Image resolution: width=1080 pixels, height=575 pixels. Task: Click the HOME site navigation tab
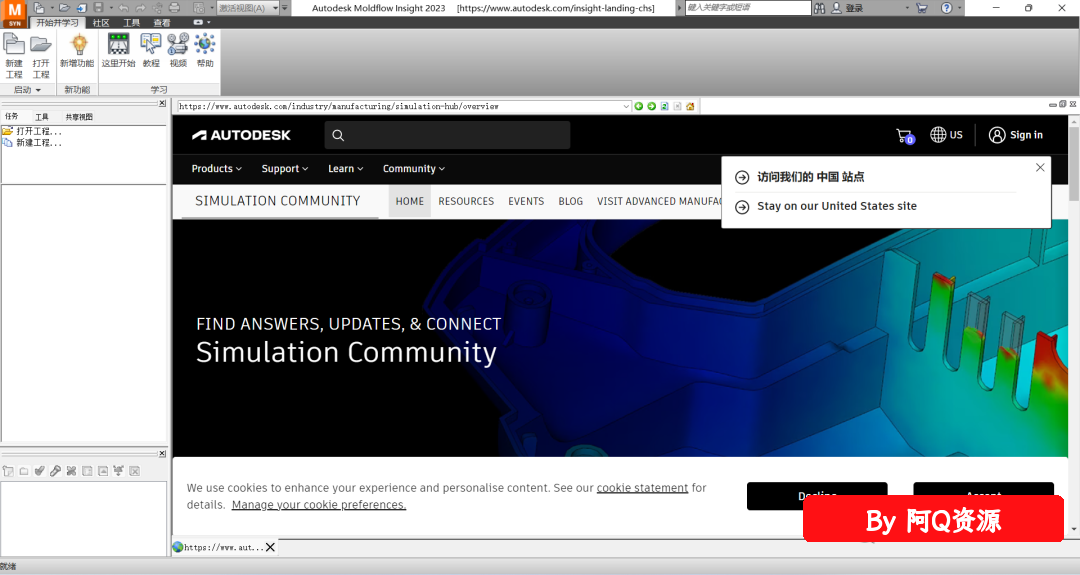pyautogui.click(x=410, y=201)
